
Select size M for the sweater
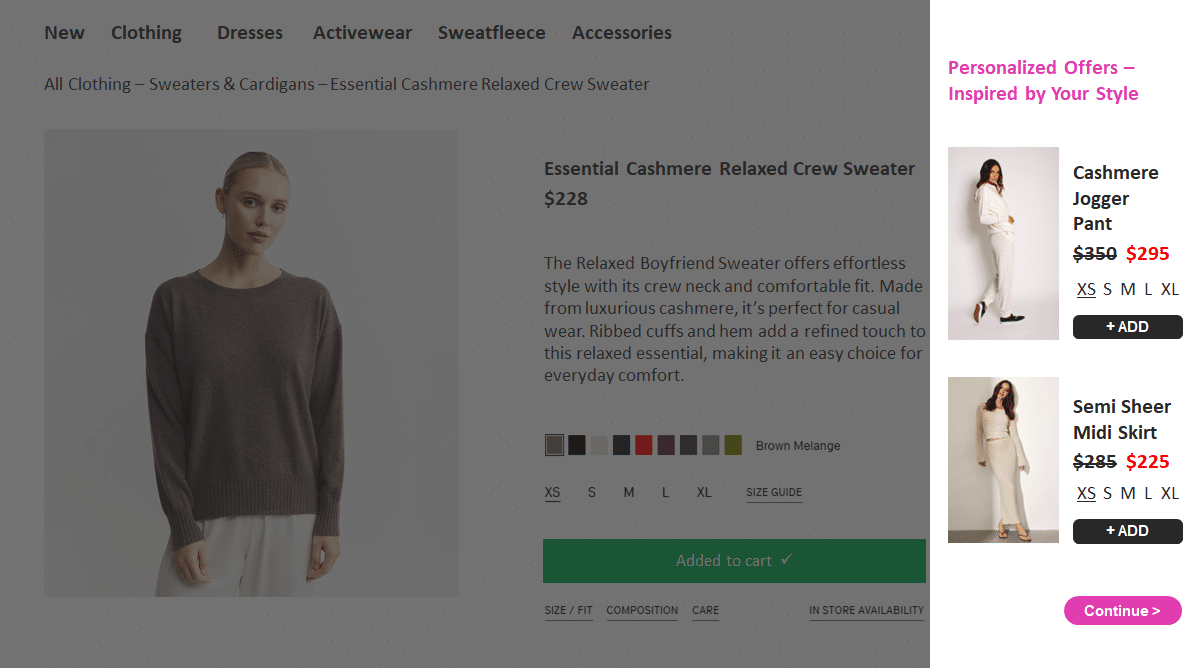tap(628, 492)
